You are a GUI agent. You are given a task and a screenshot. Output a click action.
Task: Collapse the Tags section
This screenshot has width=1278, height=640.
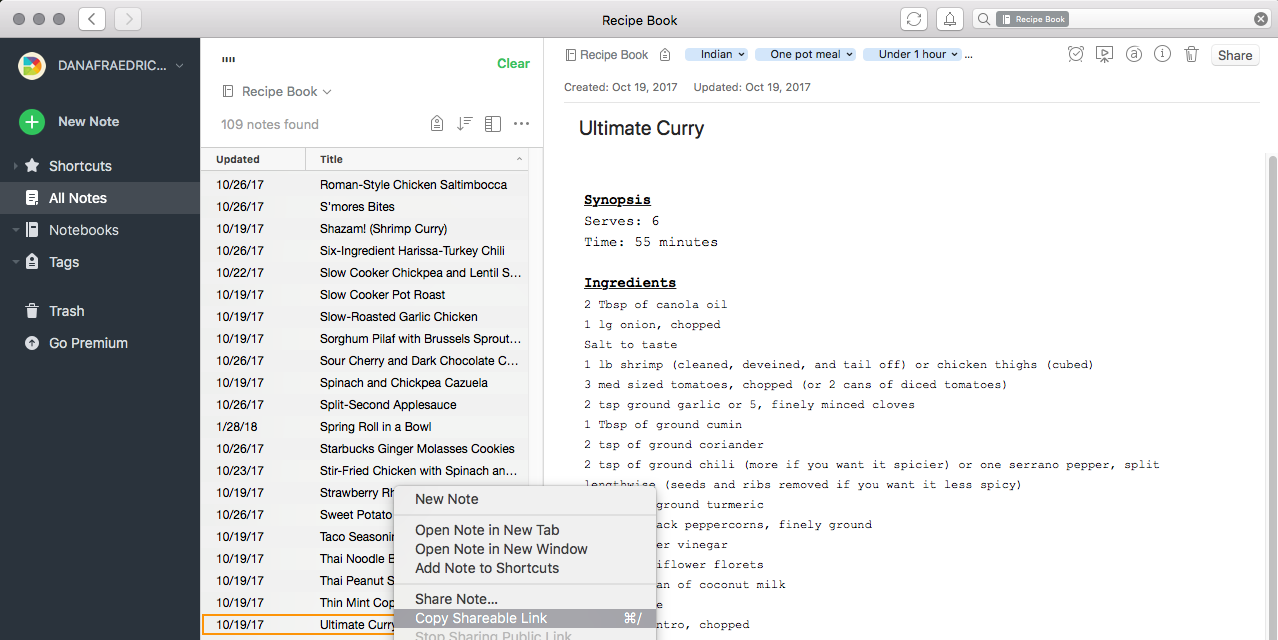16,262
